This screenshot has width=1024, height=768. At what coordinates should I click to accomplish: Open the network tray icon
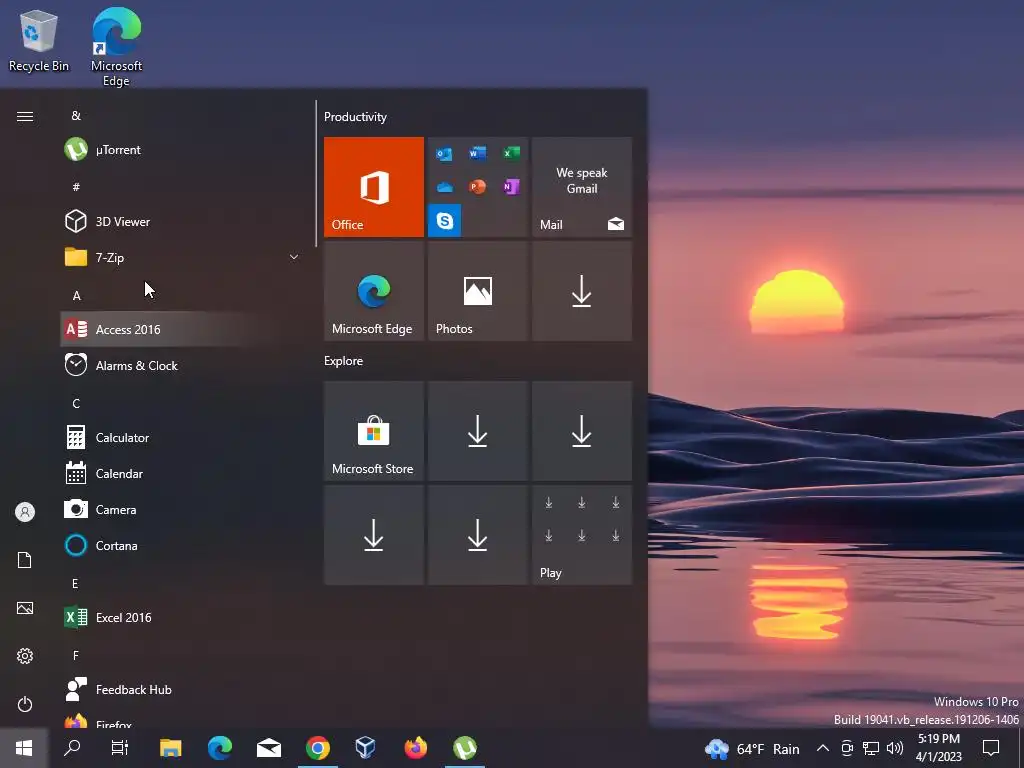click(871, 748)
